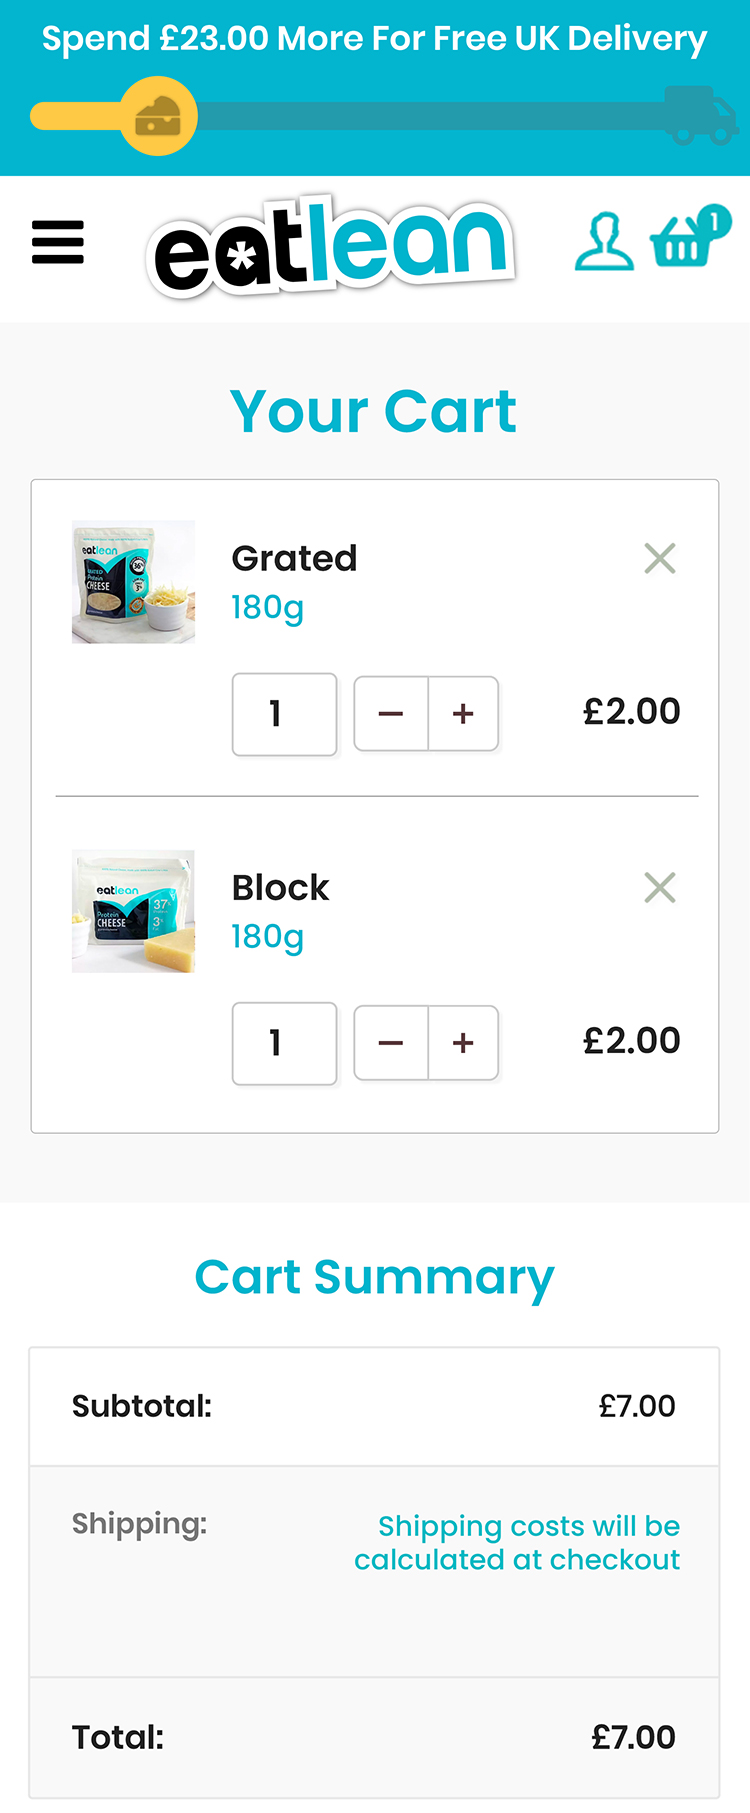Remove Grated cheese from cart
The width and height of the screenshot is (750, 1813).
coord(660,558)
